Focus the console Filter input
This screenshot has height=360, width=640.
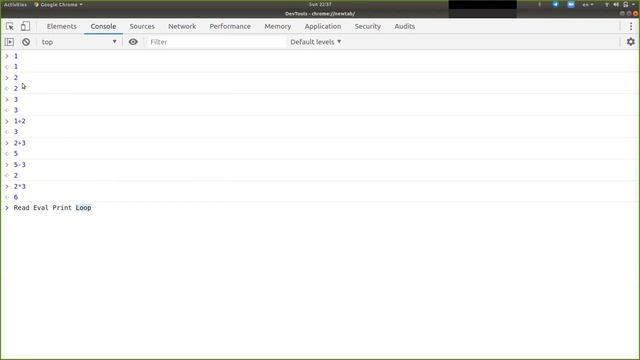pos(217,42)
